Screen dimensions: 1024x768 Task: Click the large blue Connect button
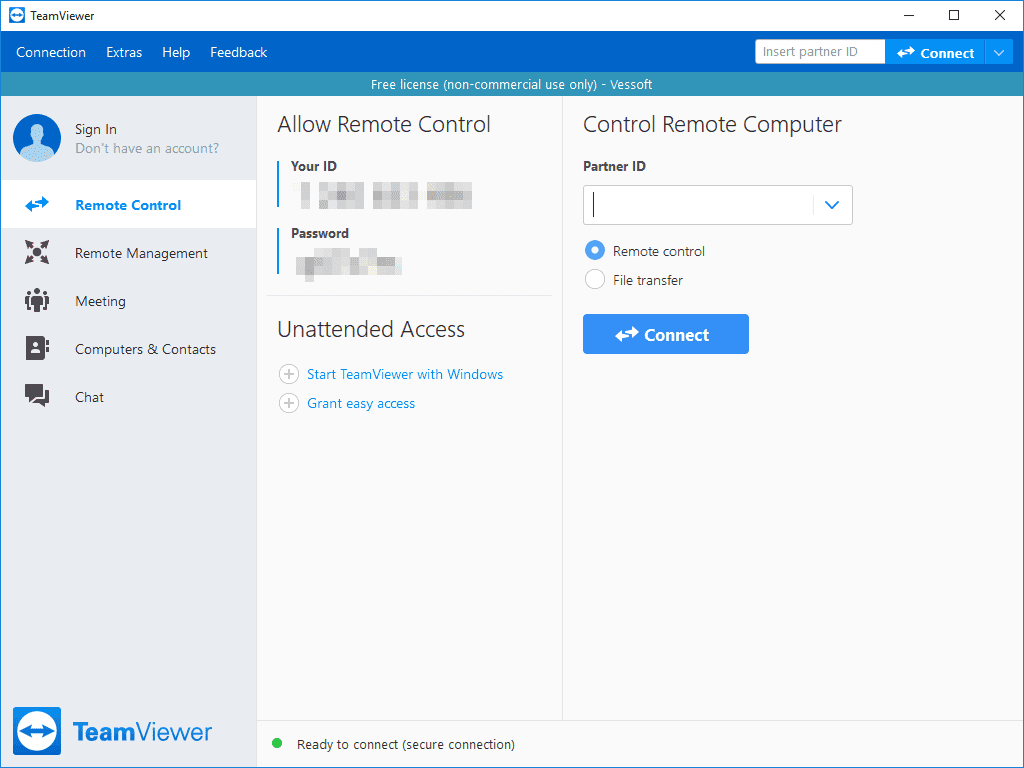click(665, 334)
